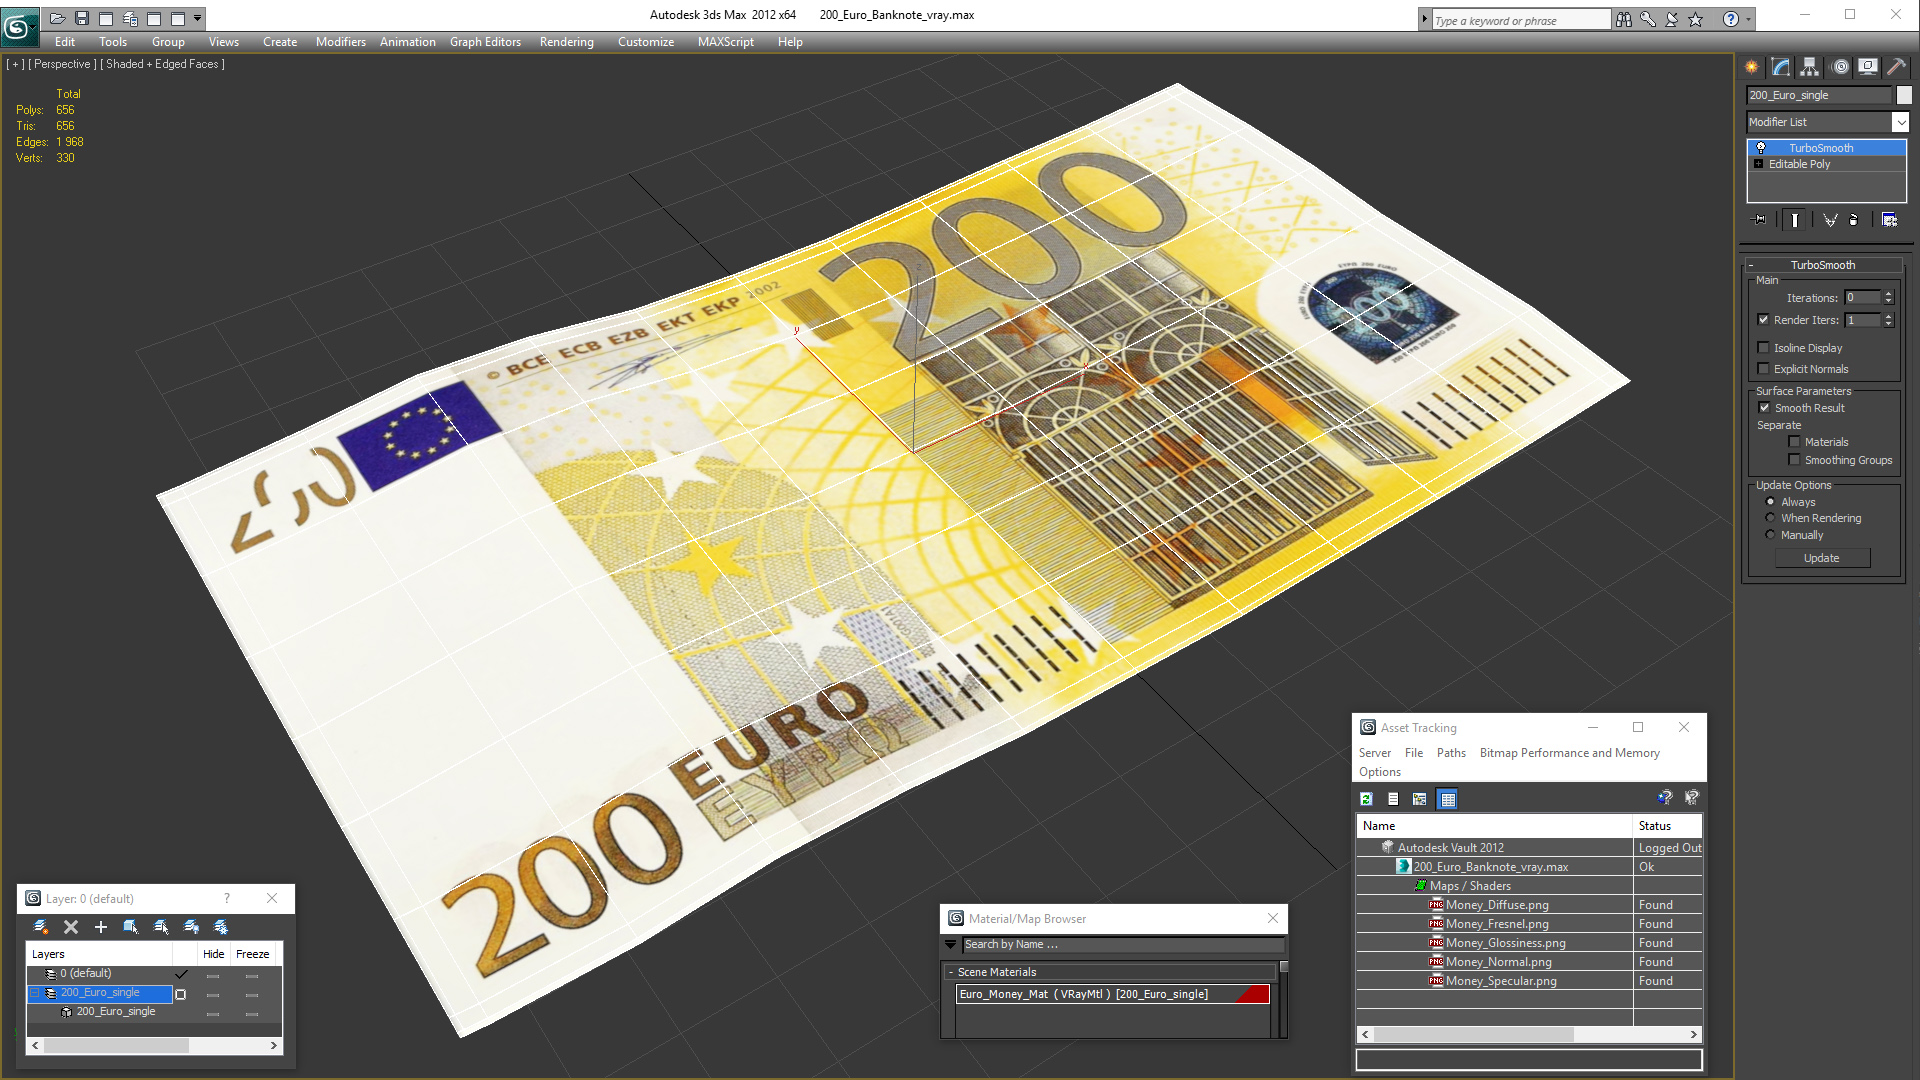
Task: Click the Save File disk icon
Action: 82,18
